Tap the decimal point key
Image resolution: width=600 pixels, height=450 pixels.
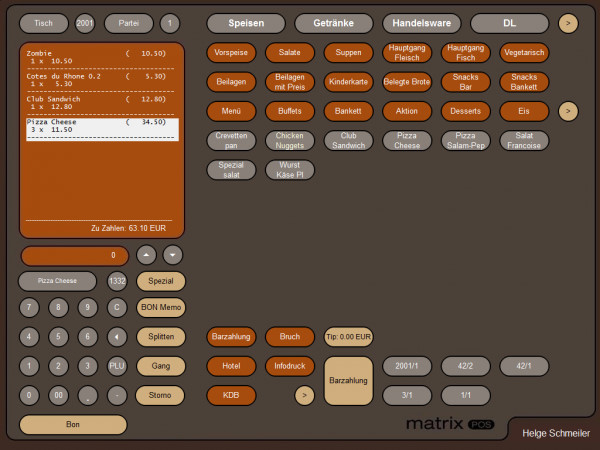pyautogui.click(x=88, y=395)
